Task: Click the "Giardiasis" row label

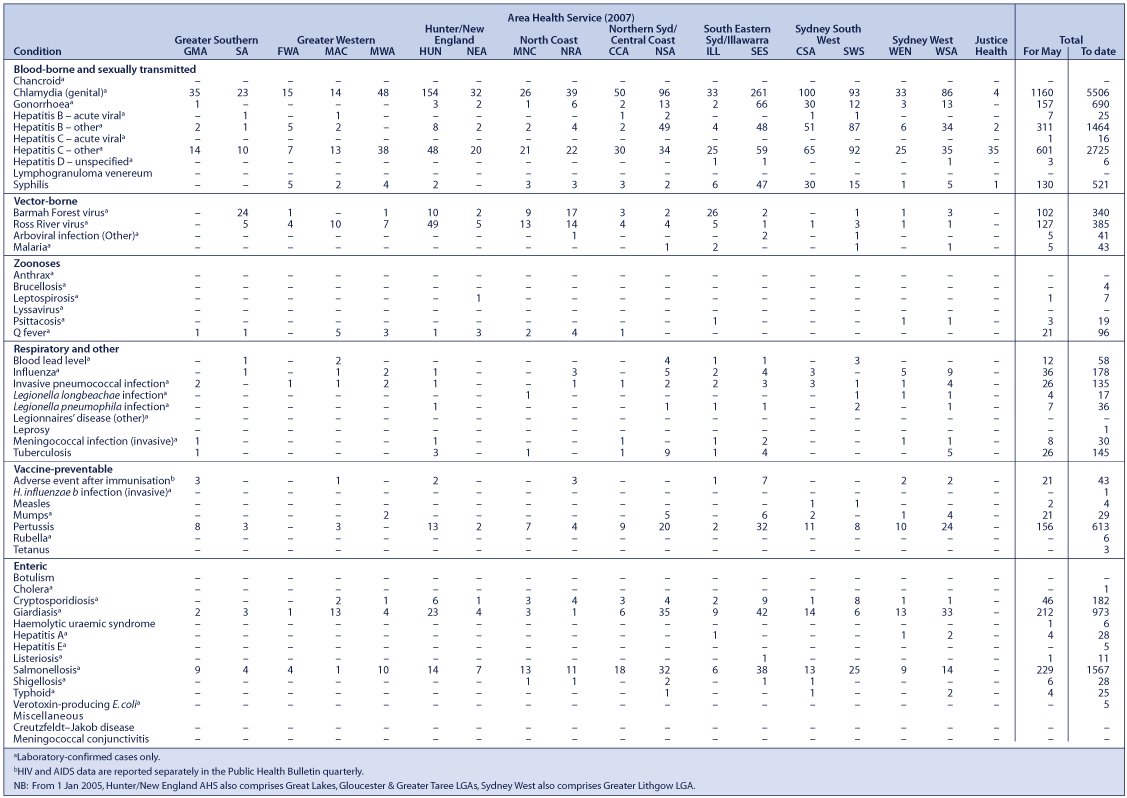Action: (x=39, y=613)
